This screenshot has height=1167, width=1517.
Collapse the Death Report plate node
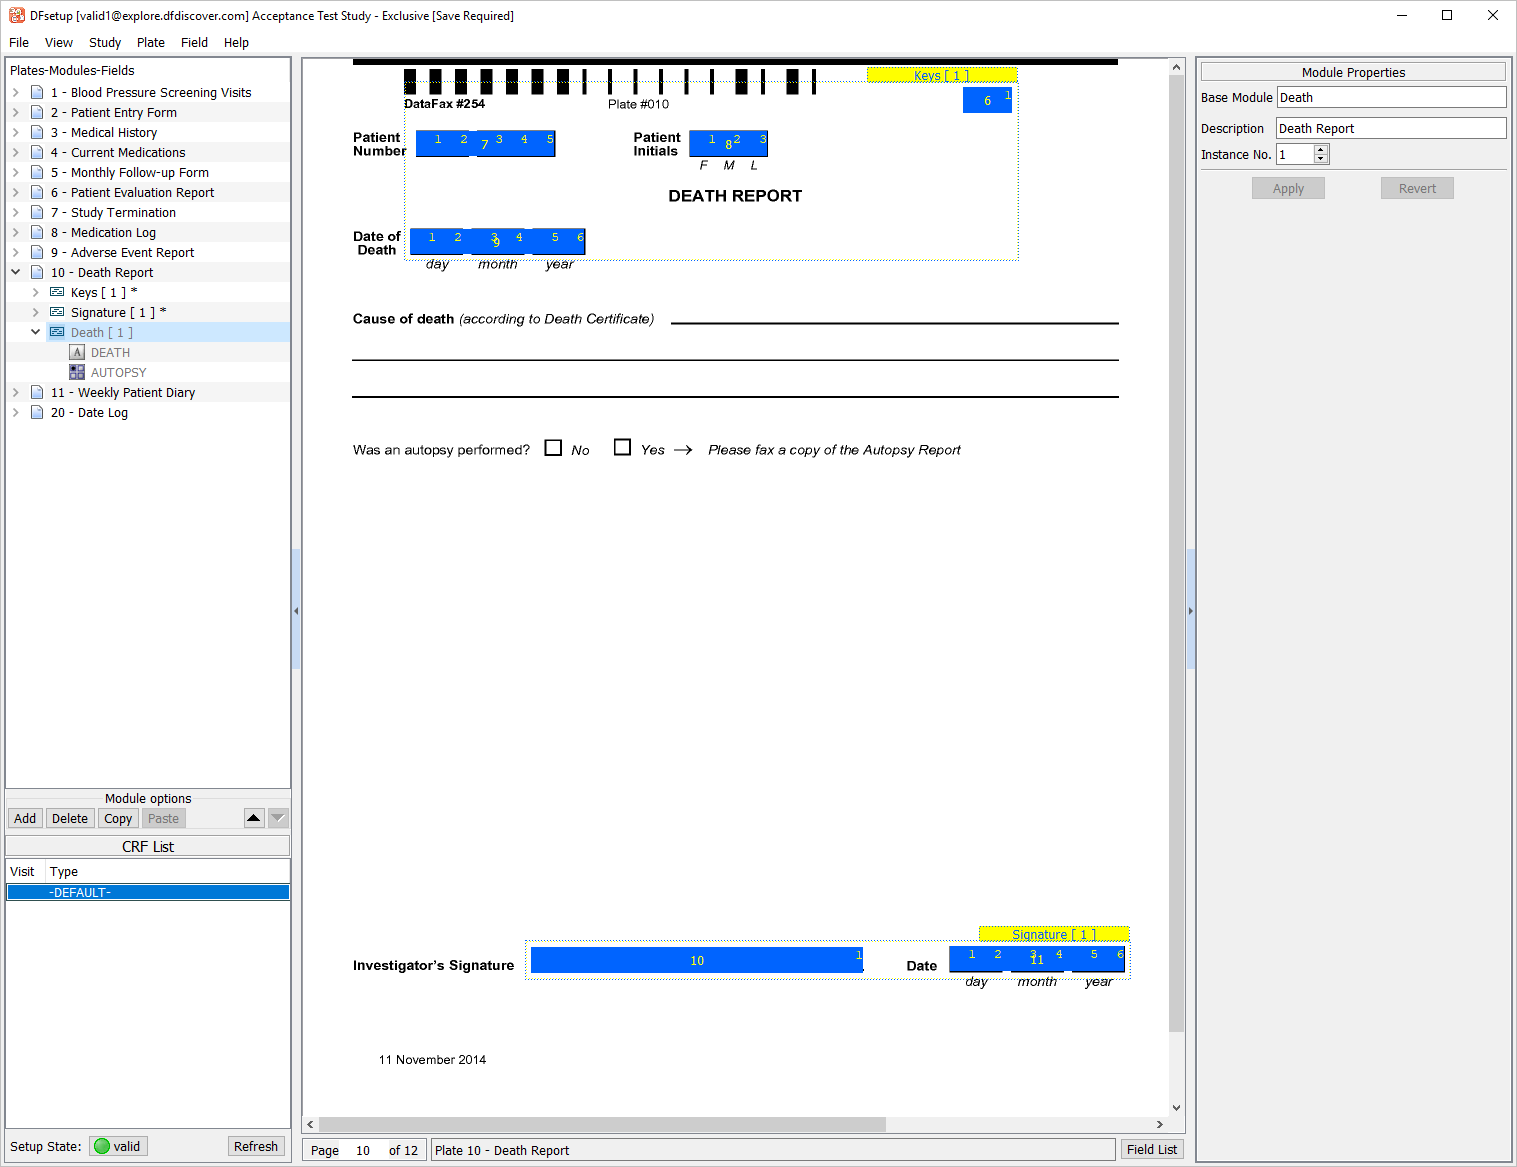tap(16, 272)
